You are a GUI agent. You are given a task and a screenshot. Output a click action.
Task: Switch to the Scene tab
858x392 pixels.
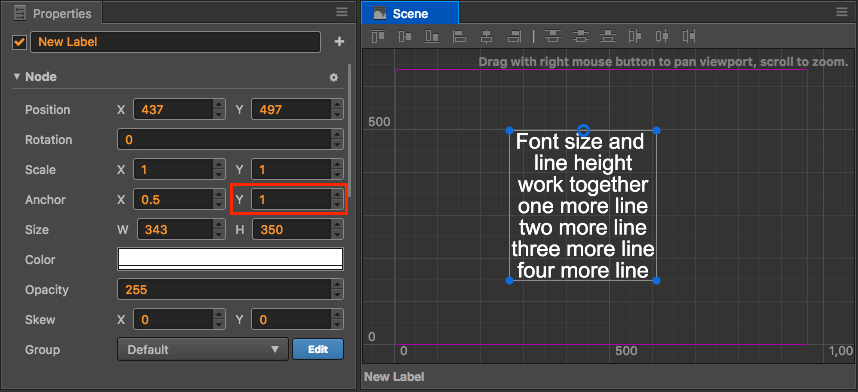pos(410,13)
